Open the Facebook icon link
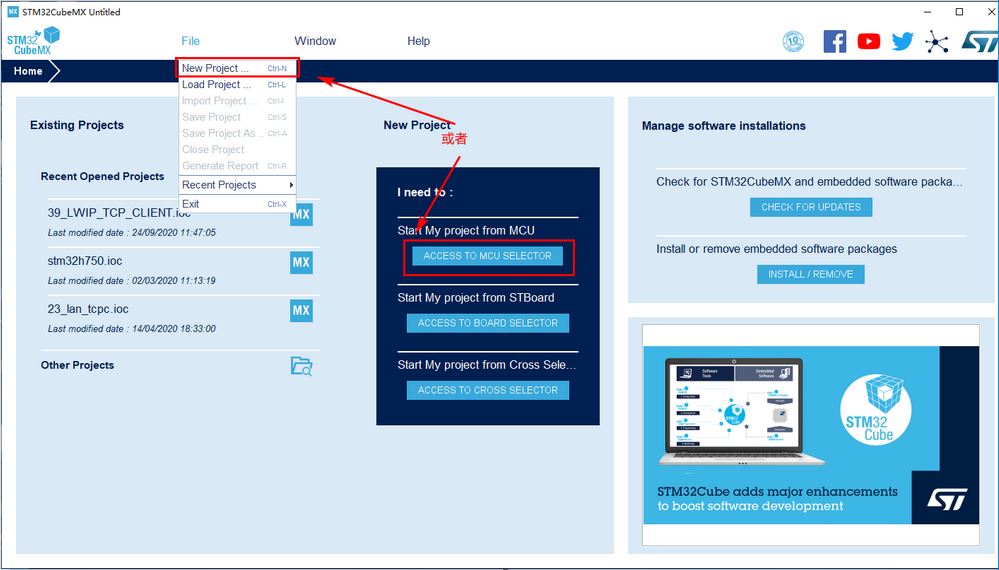The height and width of the screenshot is (570, 999). [x=835, y=41]
